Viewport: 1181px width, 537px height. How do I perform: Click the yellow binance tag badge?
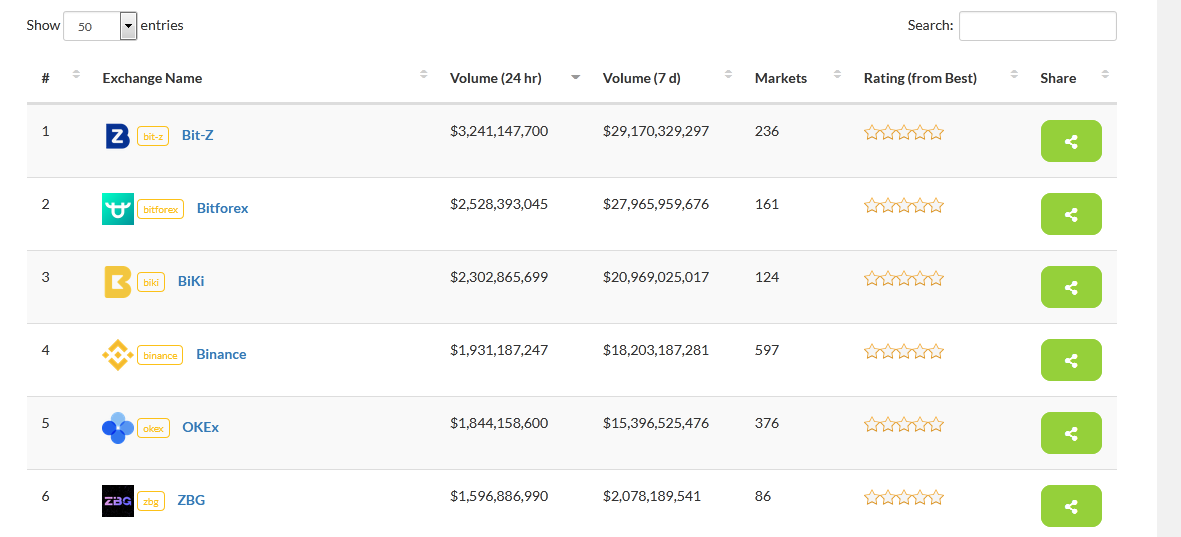[x=160, y=355]
